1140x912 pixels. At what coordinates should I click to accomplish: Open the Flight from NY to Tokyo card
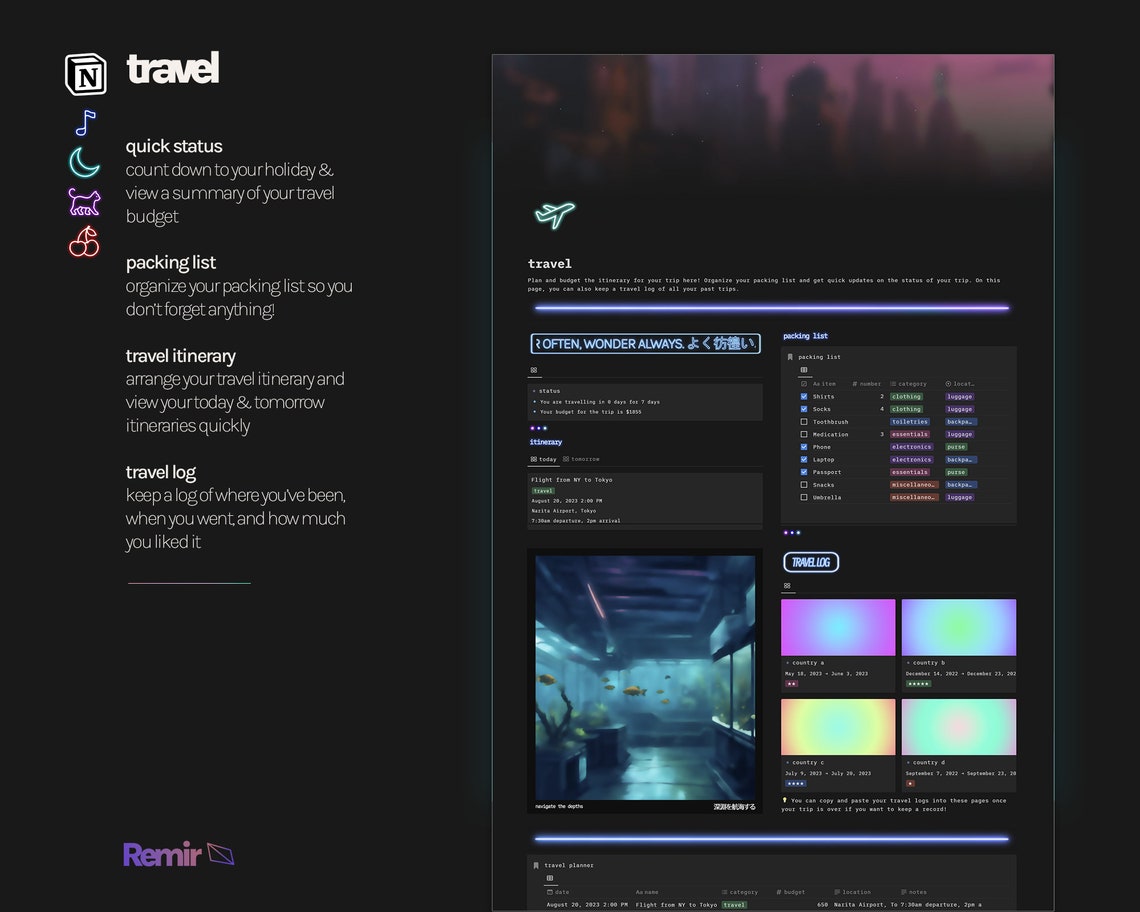(x=645, y=500)
